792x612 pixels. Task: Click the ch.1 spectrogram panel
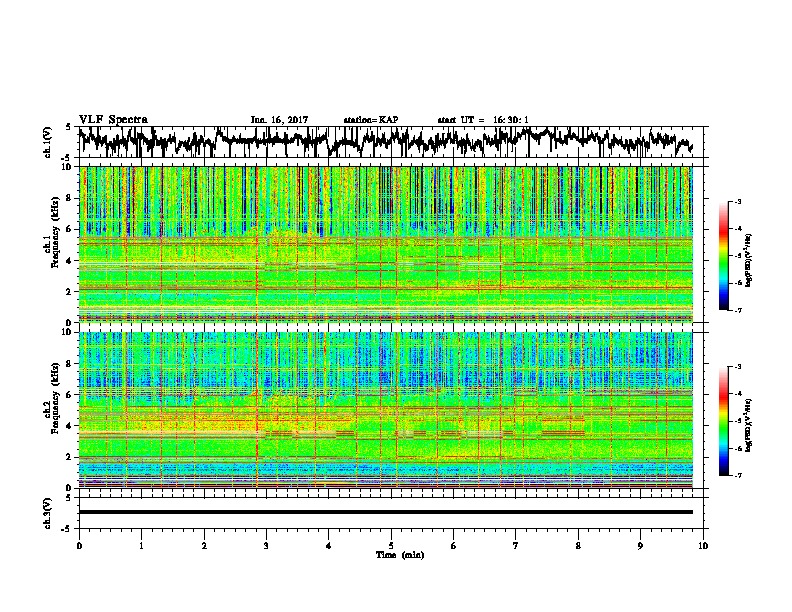pos(385,244)
